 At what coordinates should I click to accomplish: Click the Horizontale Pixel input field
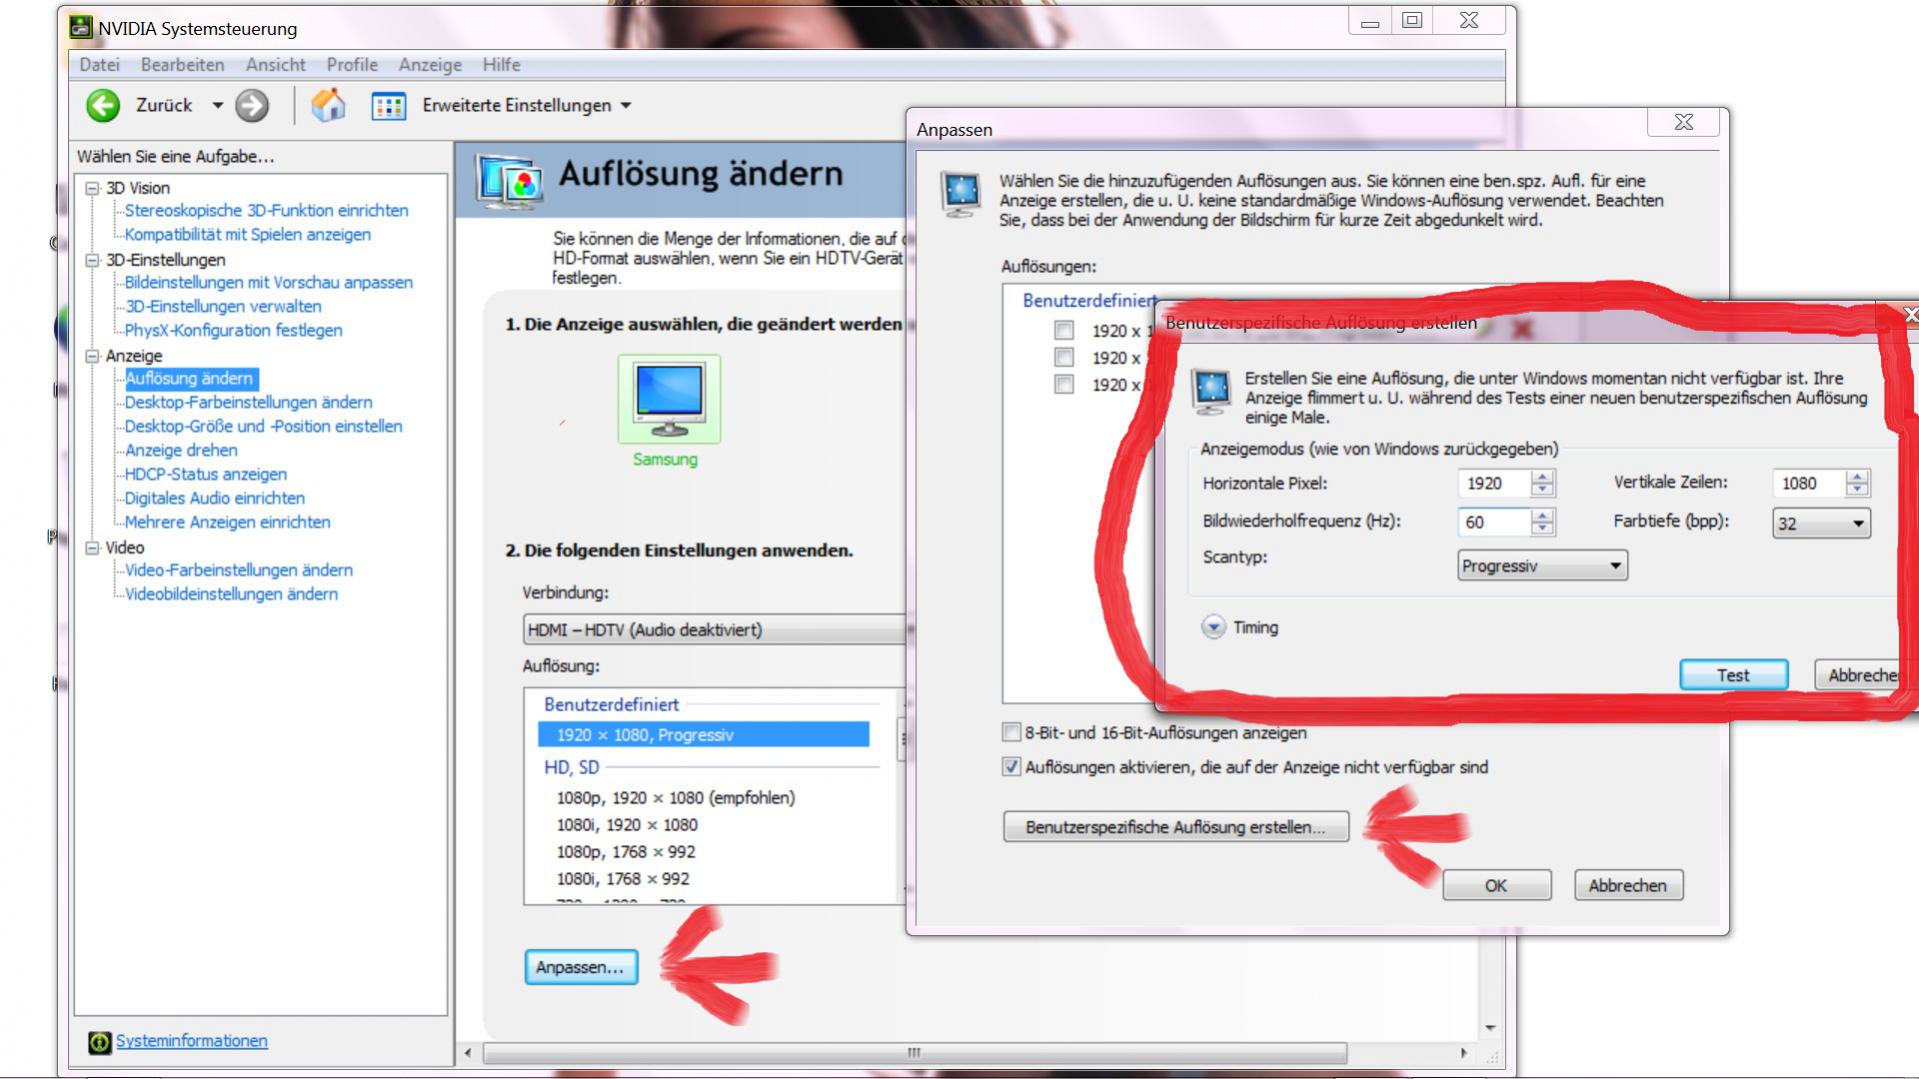1493,483
